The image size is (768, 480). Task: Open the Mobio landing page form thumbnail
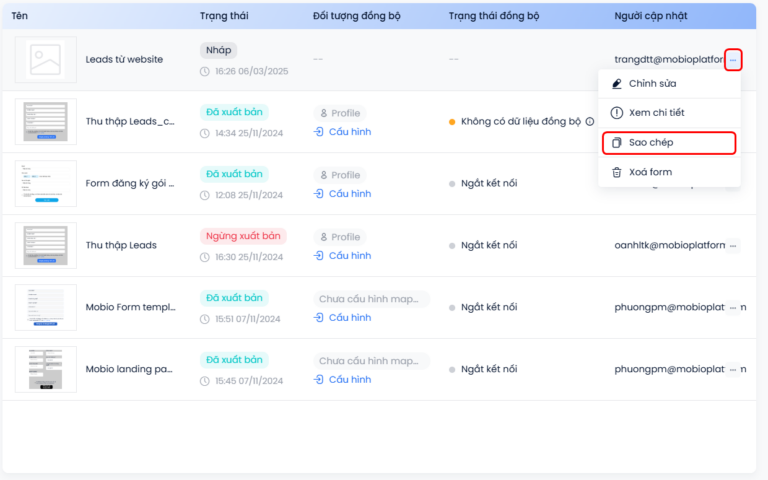(x=45, y=369)
